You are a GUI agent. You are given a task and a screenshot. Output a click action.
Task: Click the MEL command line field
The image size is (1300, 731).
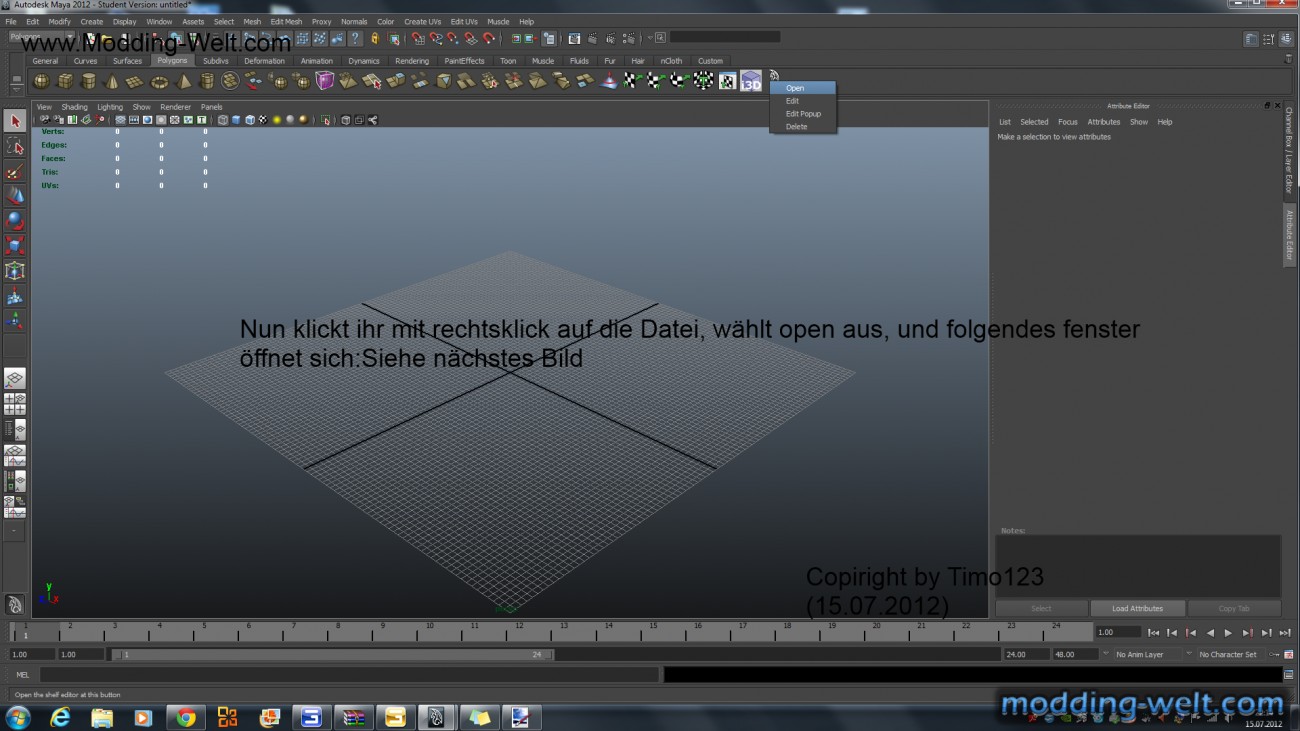349,675
